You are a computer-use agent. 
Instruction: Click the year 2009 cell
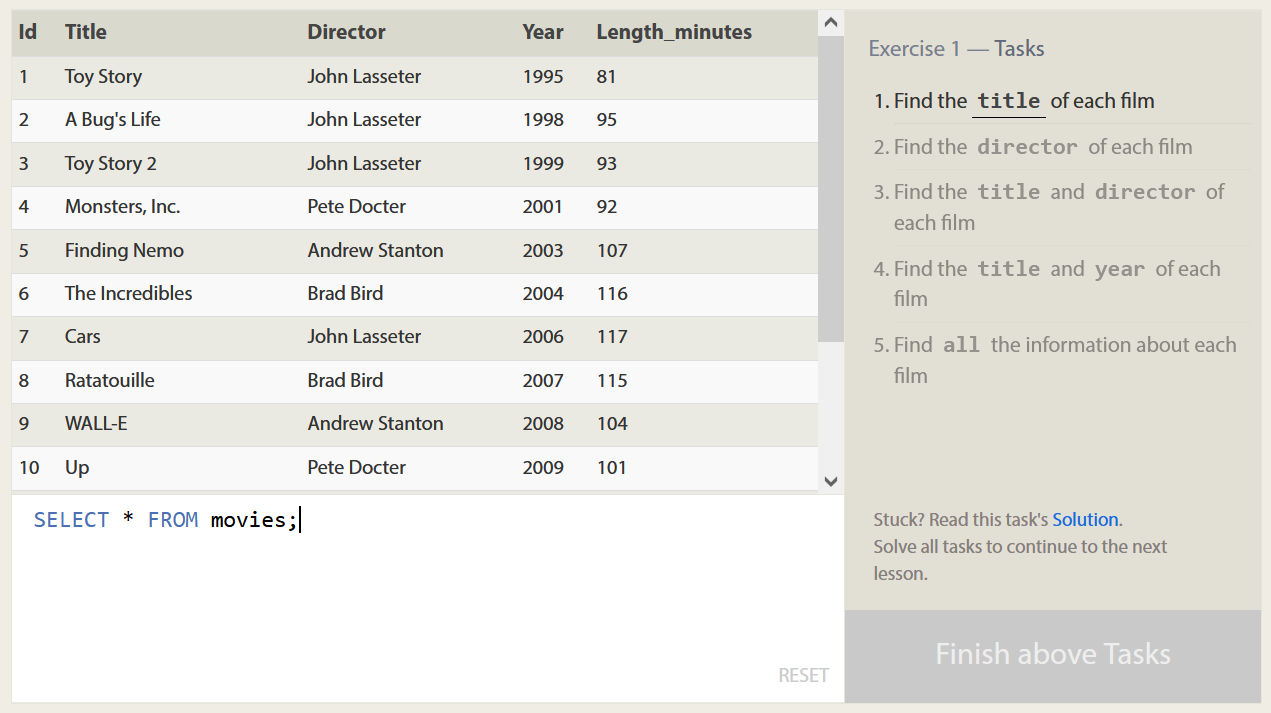tap(543, 467)
